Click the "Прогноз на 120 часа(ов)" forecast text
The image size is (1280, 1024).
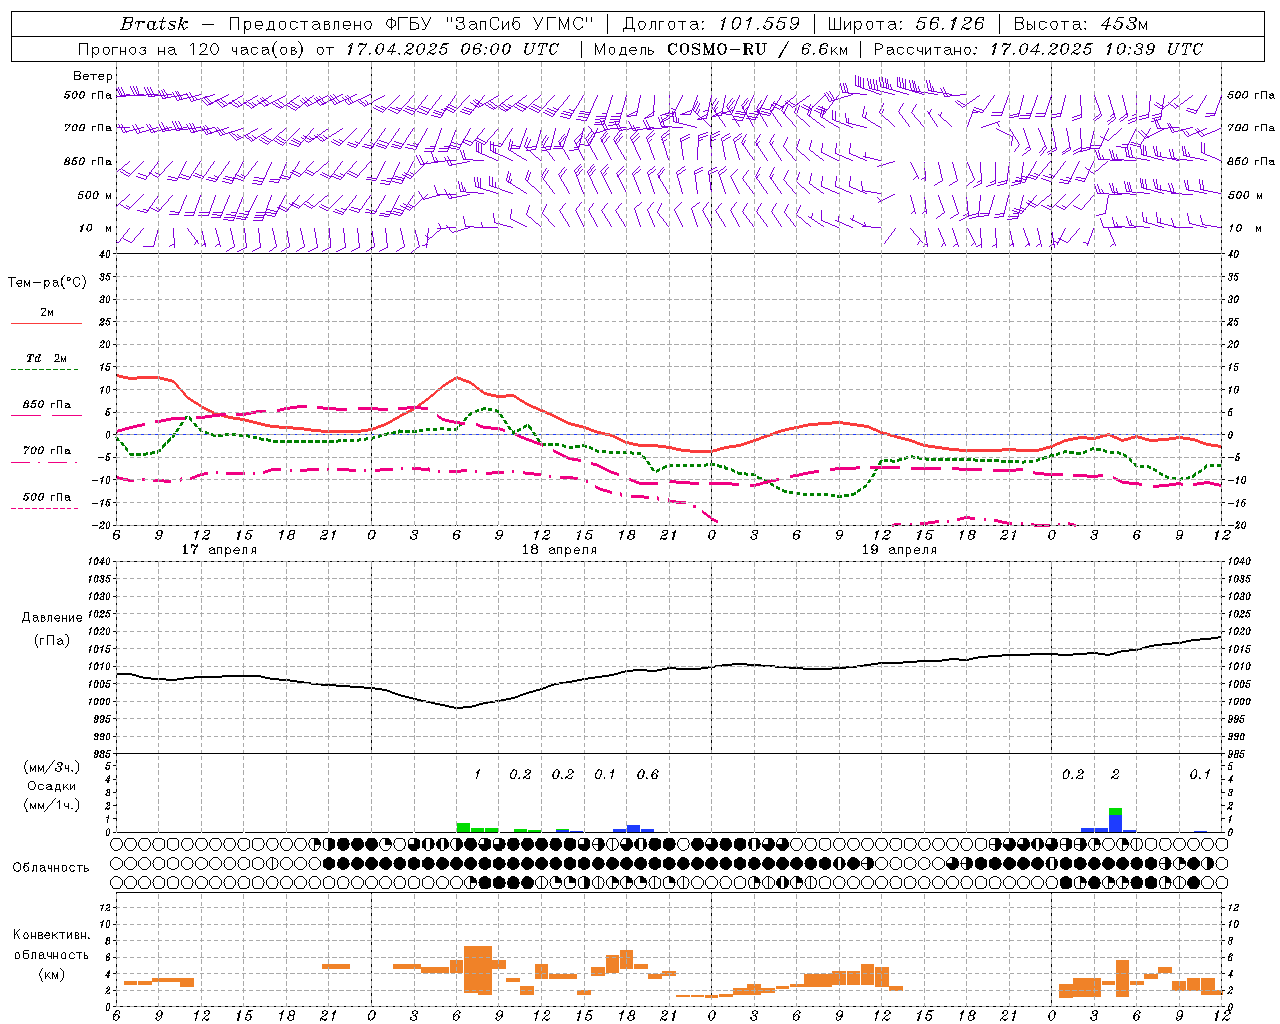point(192,49)
